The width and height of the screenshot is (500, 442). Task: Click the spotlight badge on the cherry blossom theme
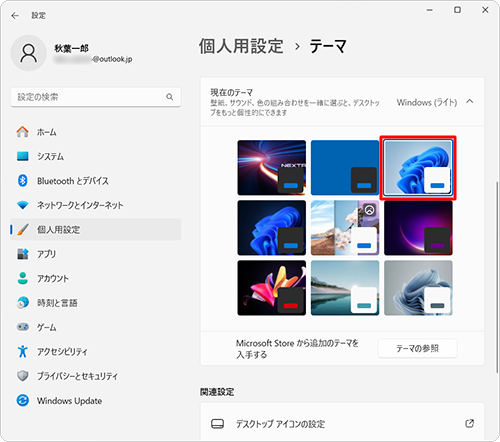370,210
